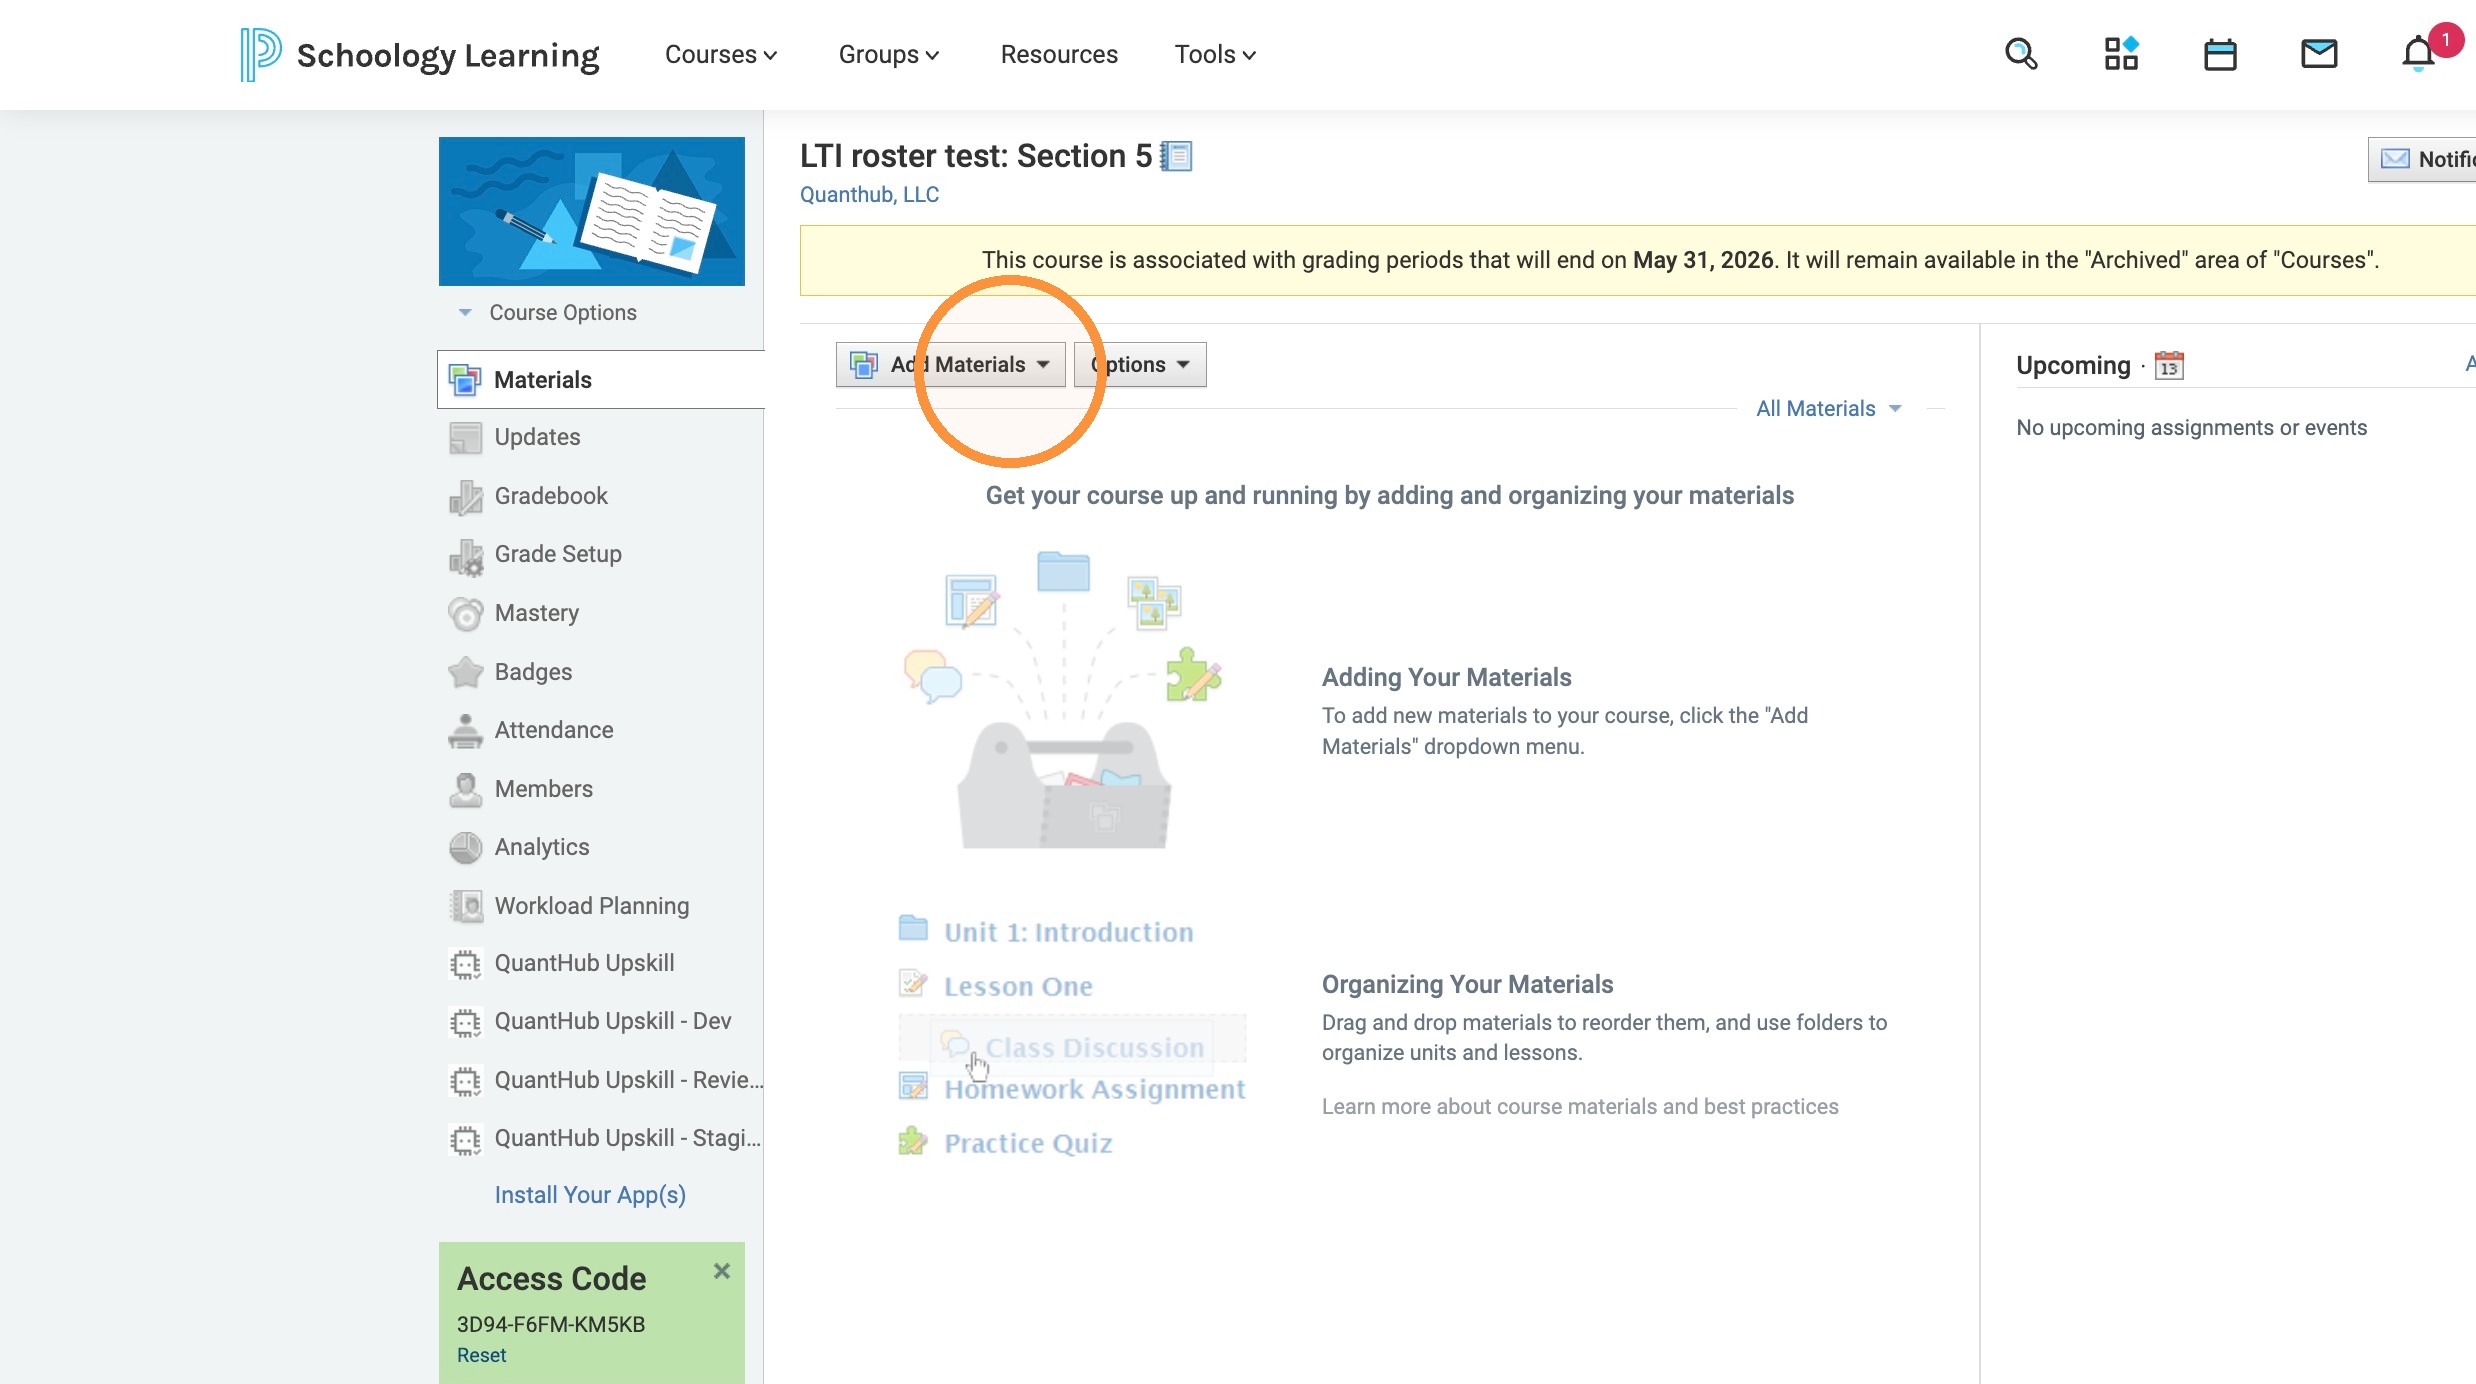Click the QuantHub Upskill - Dev app icon
Viewport: 2476px width, 1384px height.
[465, 1022]
